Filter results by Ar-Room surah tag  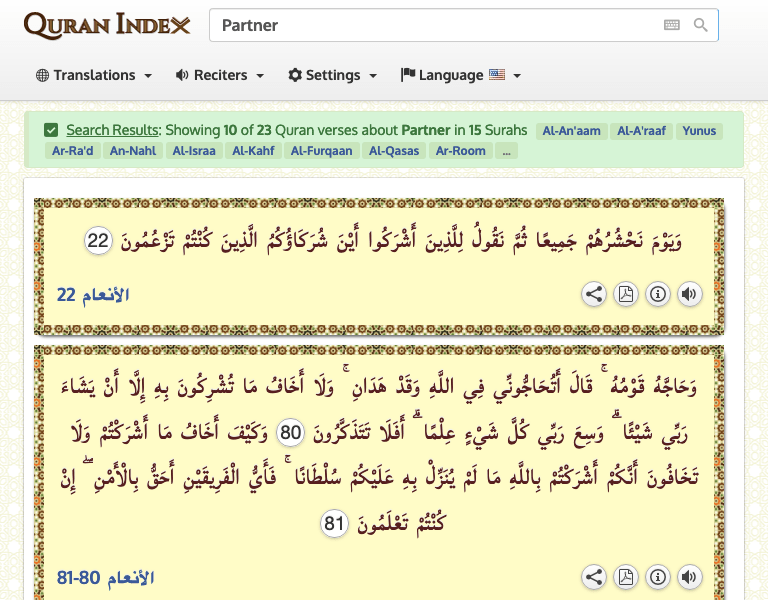pos(460,151)
